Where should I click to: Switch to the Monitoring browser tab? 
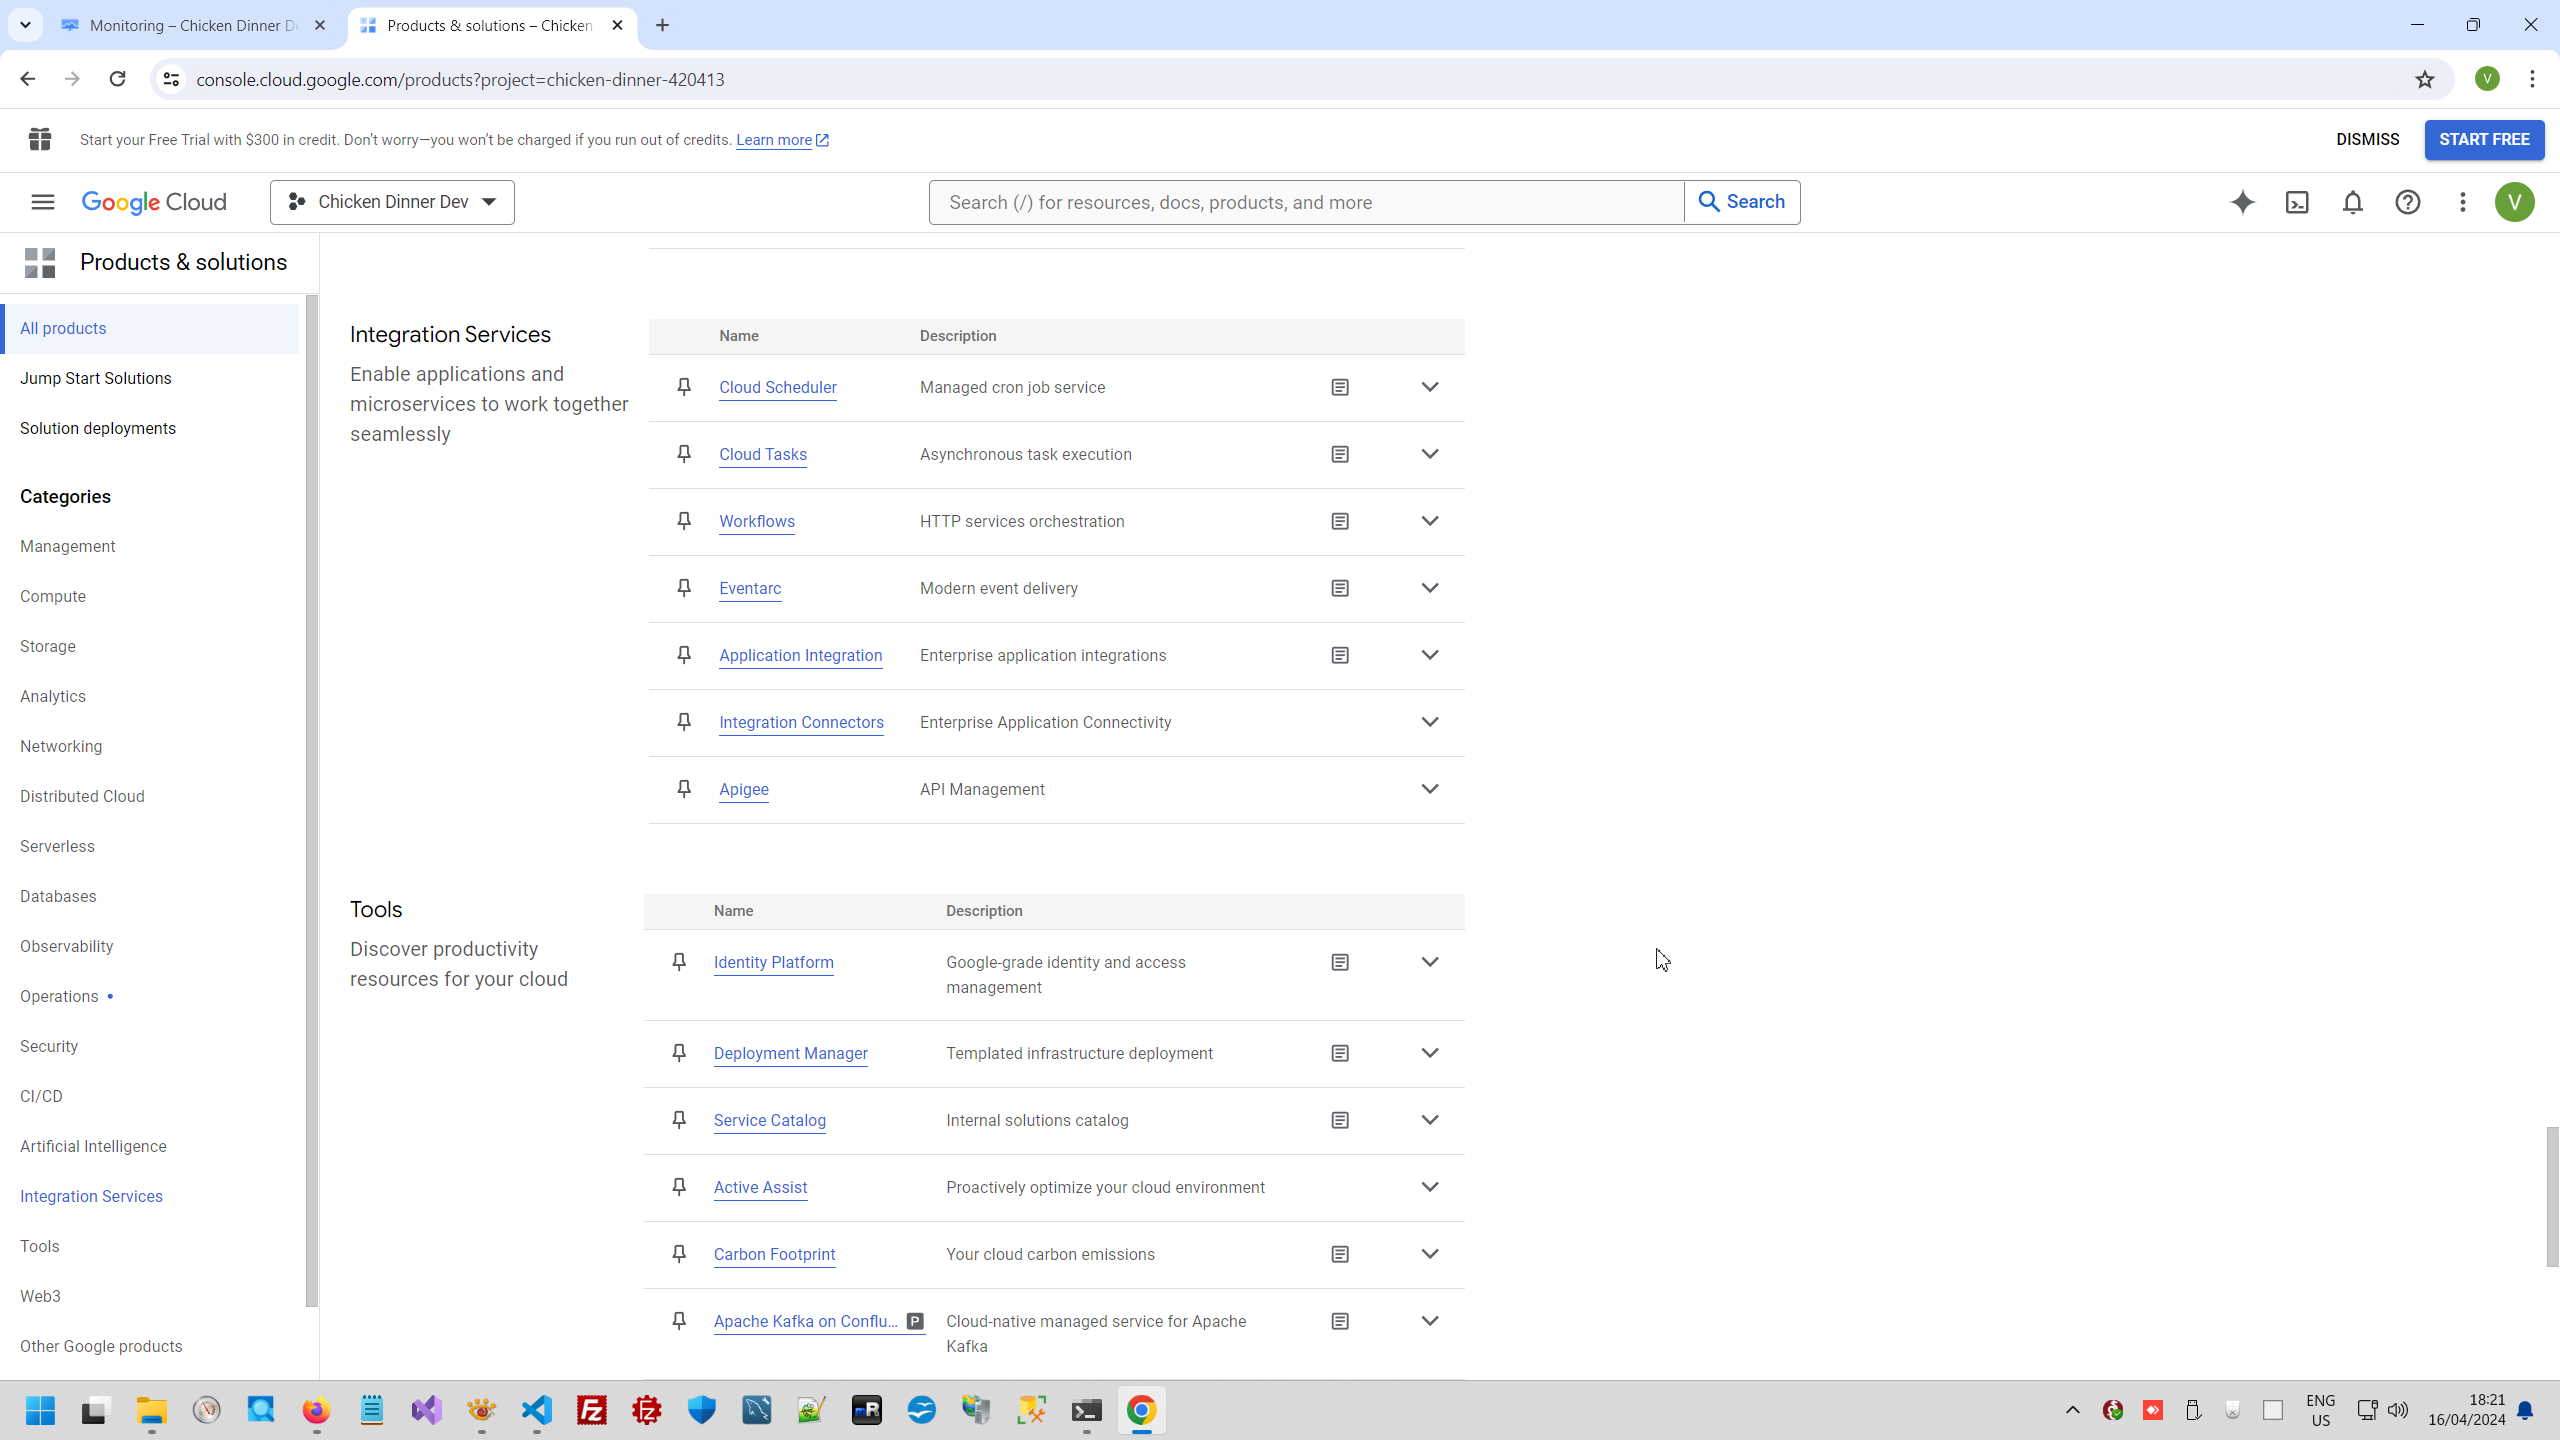point(192,25)
